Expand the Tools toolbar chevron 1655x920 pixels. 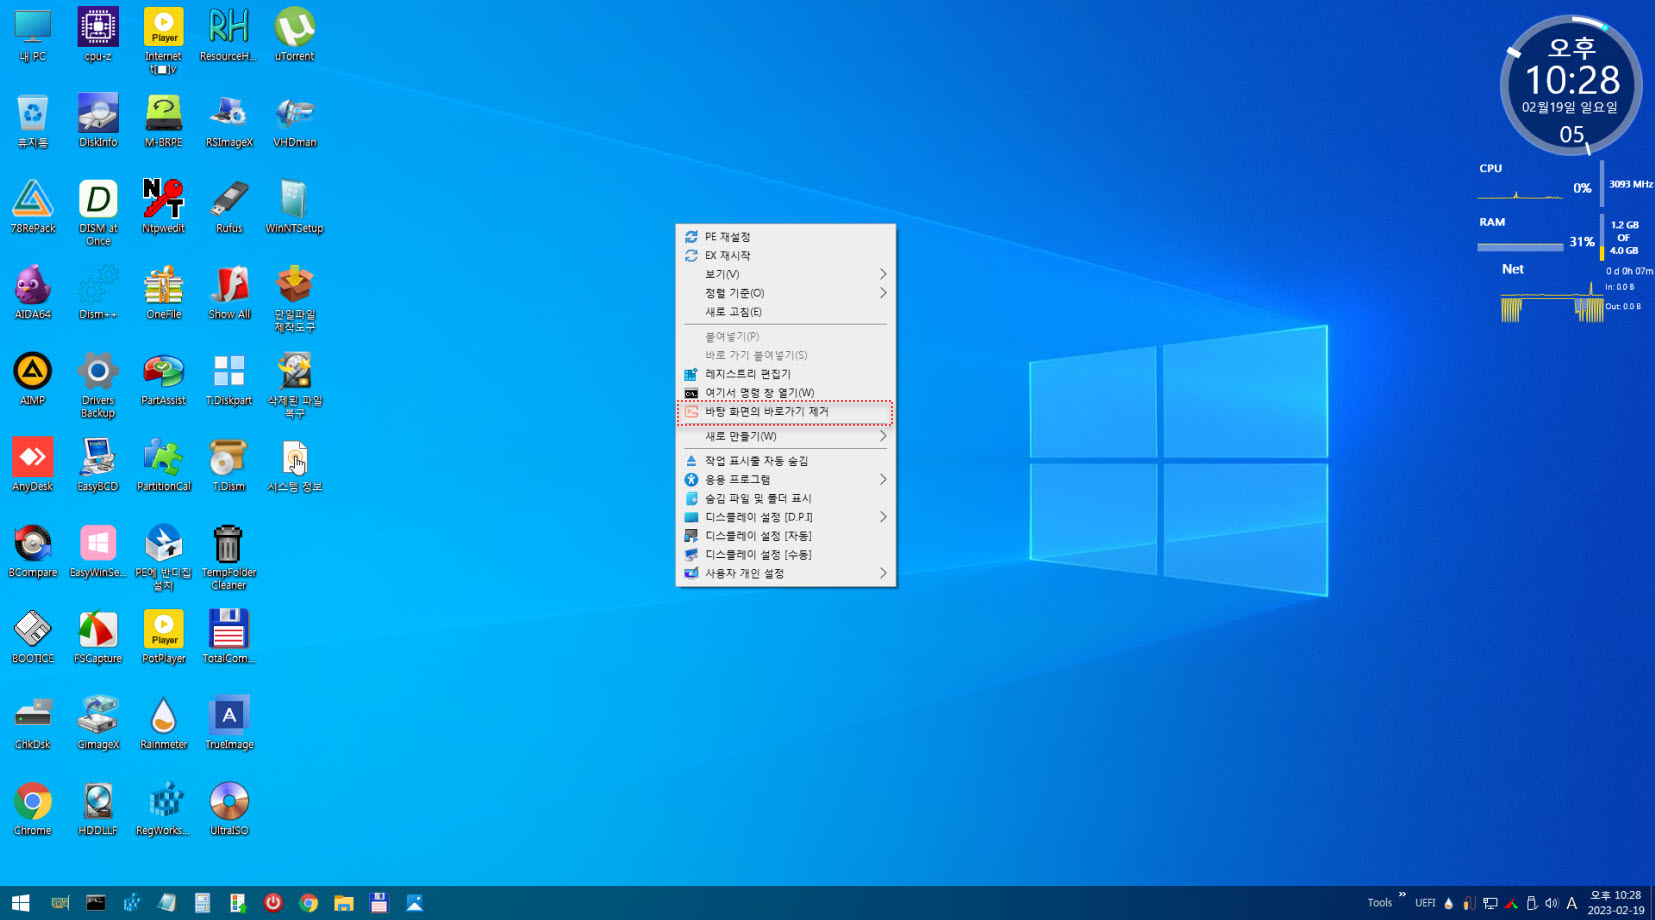click(x=1402, y=895)
